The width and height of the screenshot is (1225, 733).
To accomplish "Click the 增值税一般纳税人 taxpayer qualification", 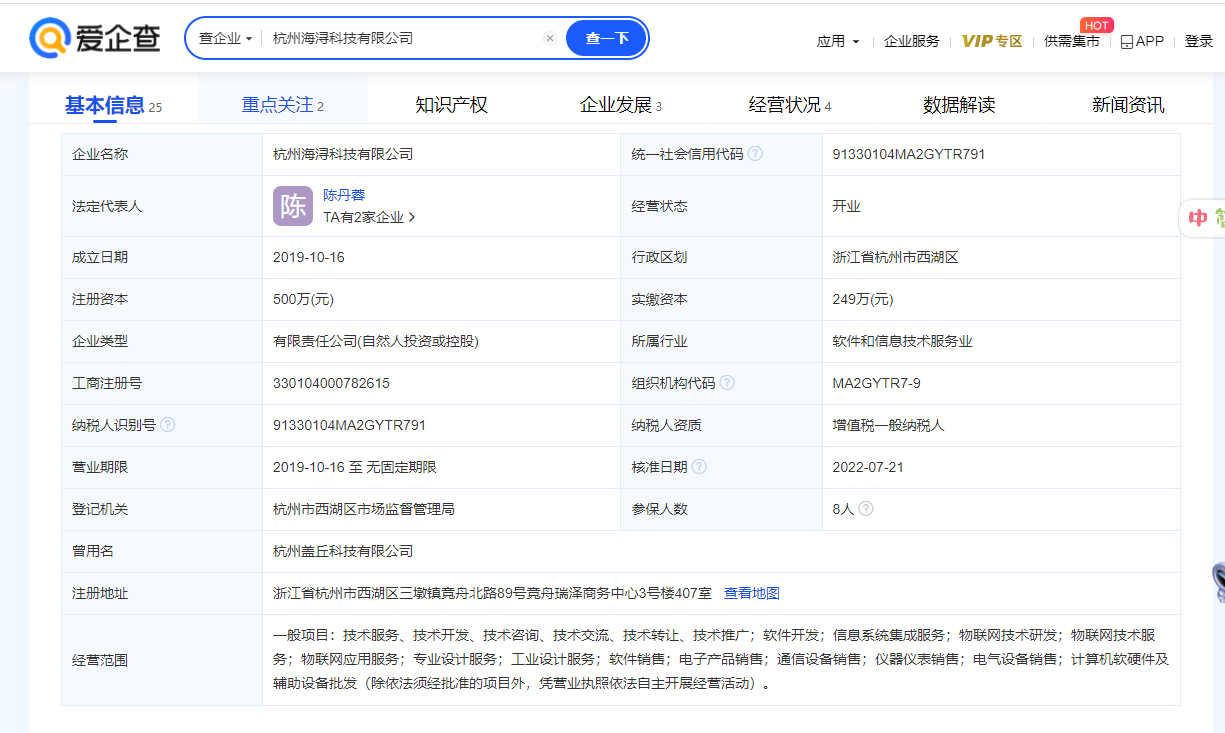I will coord(889,425).
